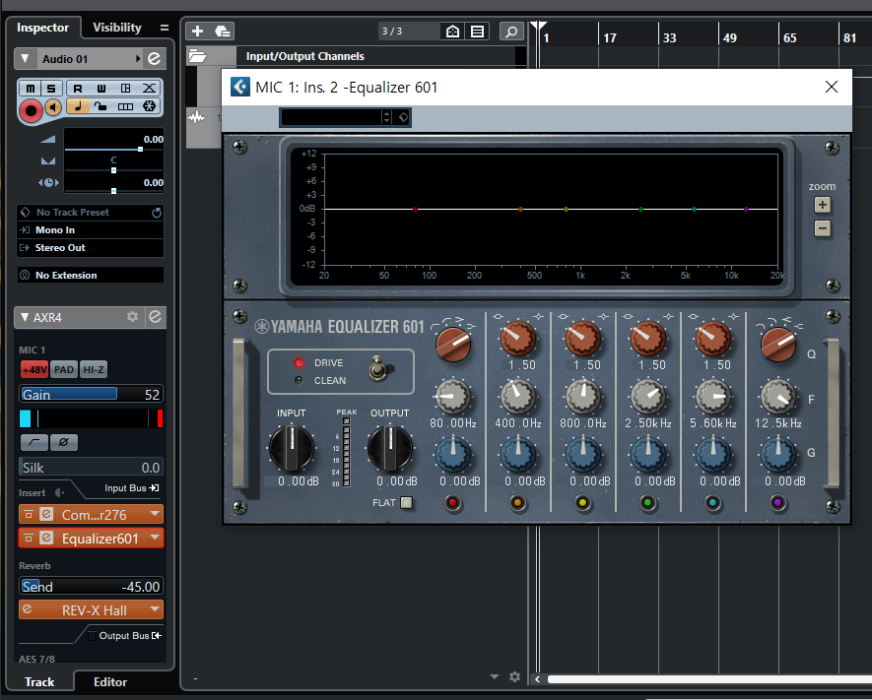This screenshot has width=872, height=700.
Task: Collapse the Audio 01 inspector section
Action: coord(25,58)
